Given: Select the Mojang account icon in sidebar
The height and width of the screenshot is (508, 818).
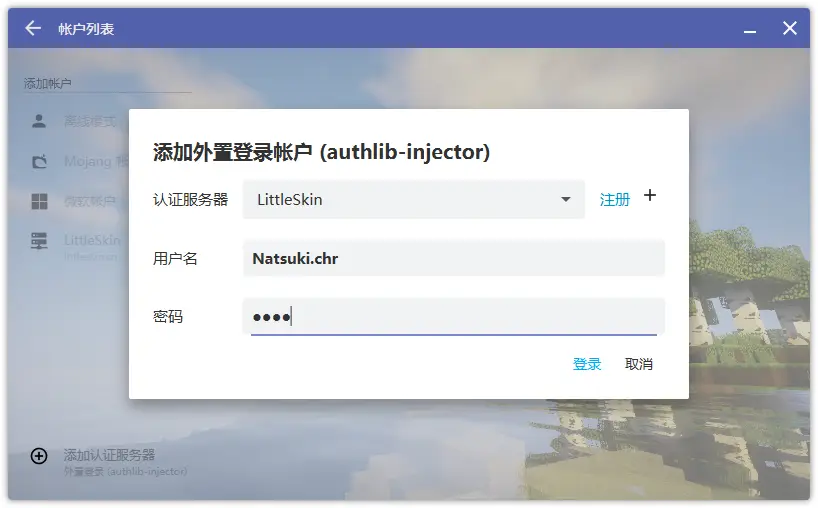Looking at the screenshot, I should (x=40, y=162).
